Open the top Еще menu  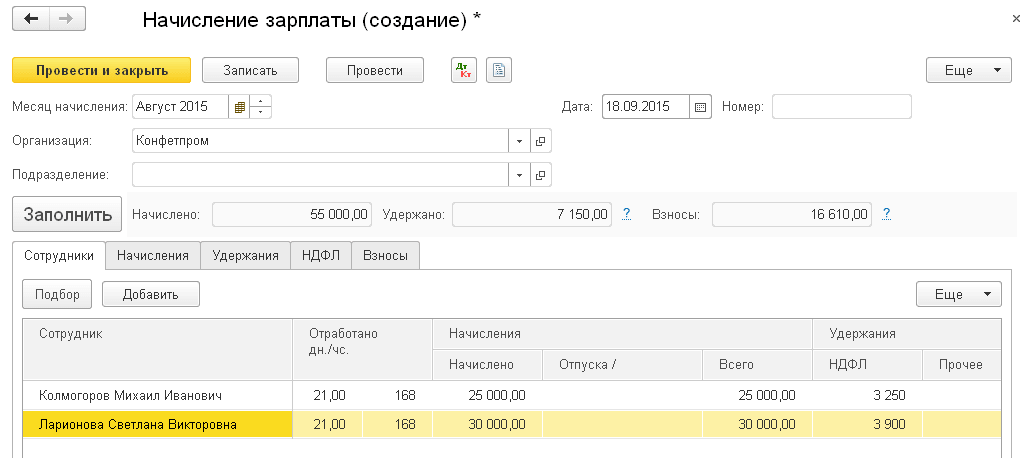[964, 70]
